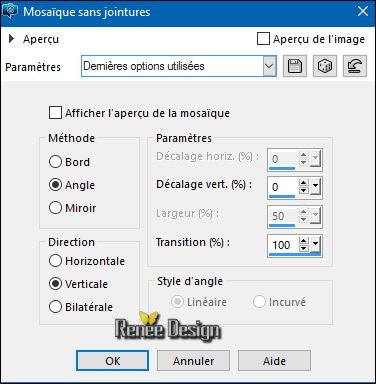Select the Miroir method radio button
The height and width of the screenshot is (384, 376).
(55, 208)
